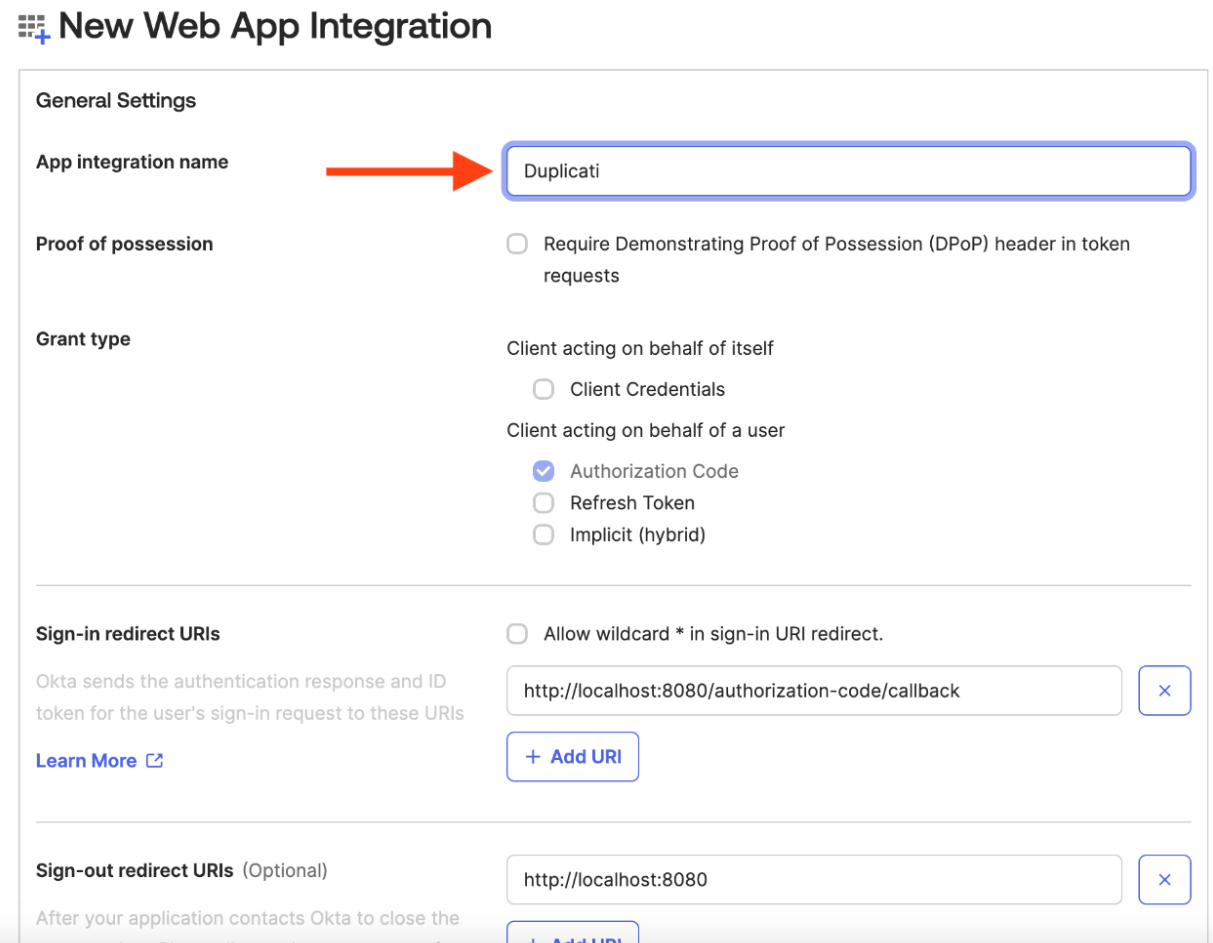Toggle the Authorization Code checkbox
Screen dimensions: 1213x943
[543, 471]
